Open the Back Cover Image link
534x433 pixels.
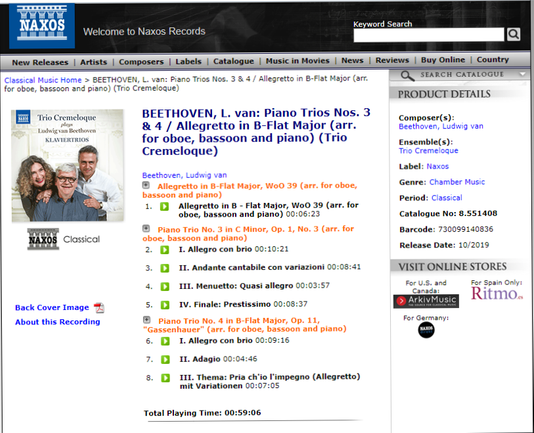52,307
